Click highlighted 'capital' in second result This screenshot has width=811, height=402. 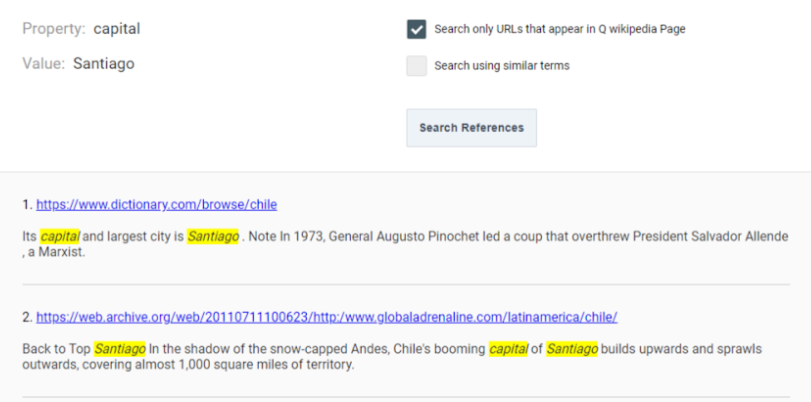(x=508, y=349)
